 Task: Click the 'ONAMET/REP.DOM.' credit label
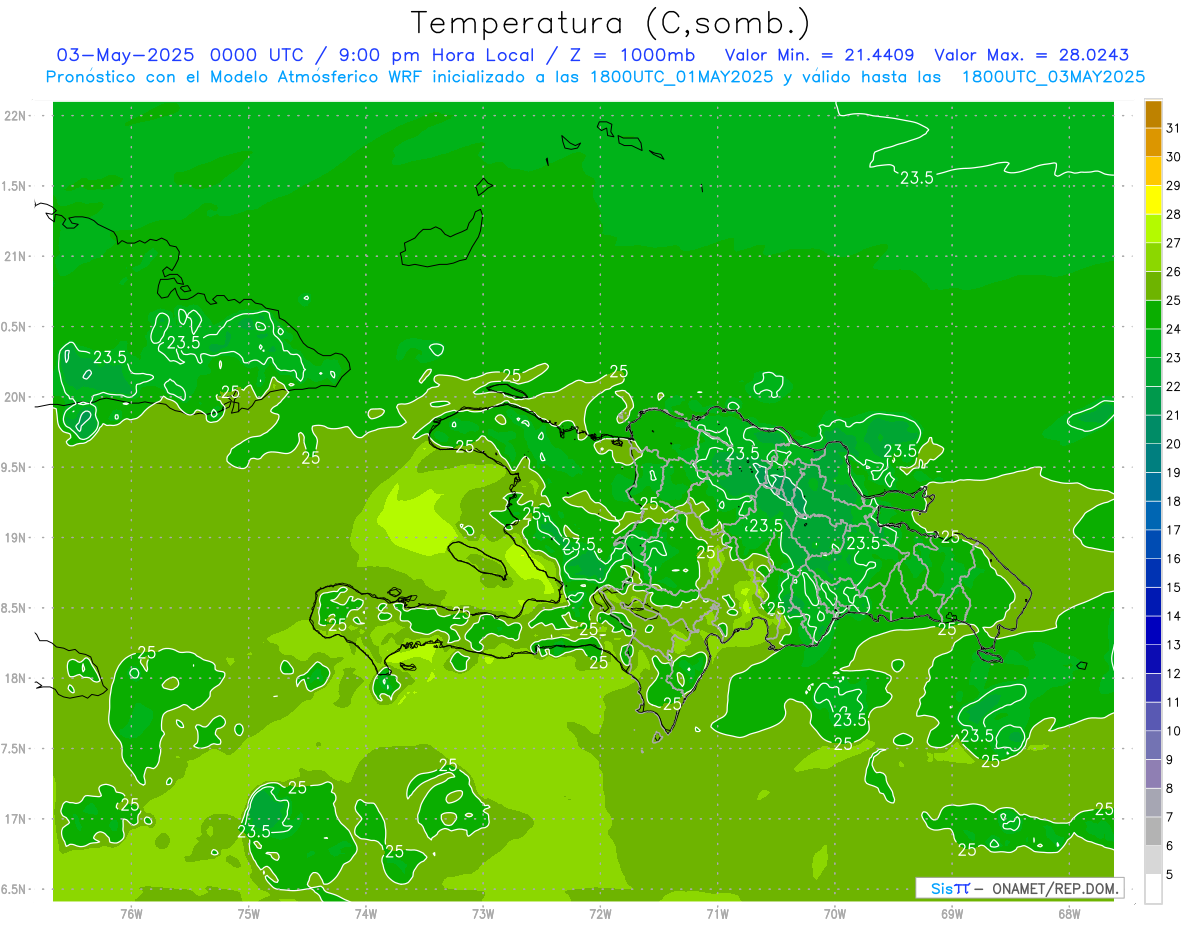[1056, 888]
